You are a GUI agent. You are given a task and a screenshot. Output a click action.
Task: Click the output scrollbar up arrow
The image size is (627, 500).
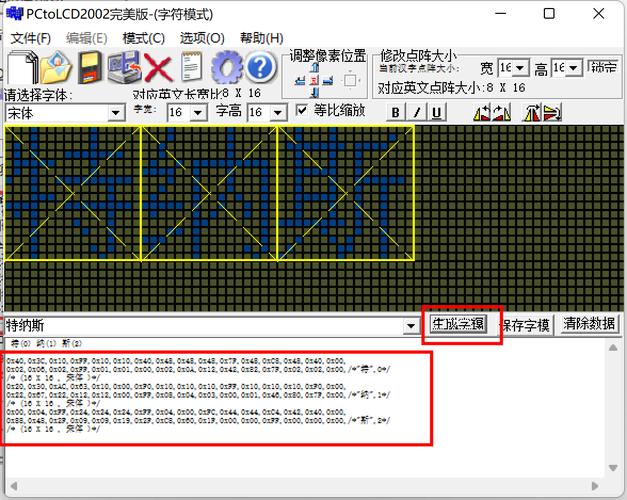pyautogui.click(x=613, y=348)
